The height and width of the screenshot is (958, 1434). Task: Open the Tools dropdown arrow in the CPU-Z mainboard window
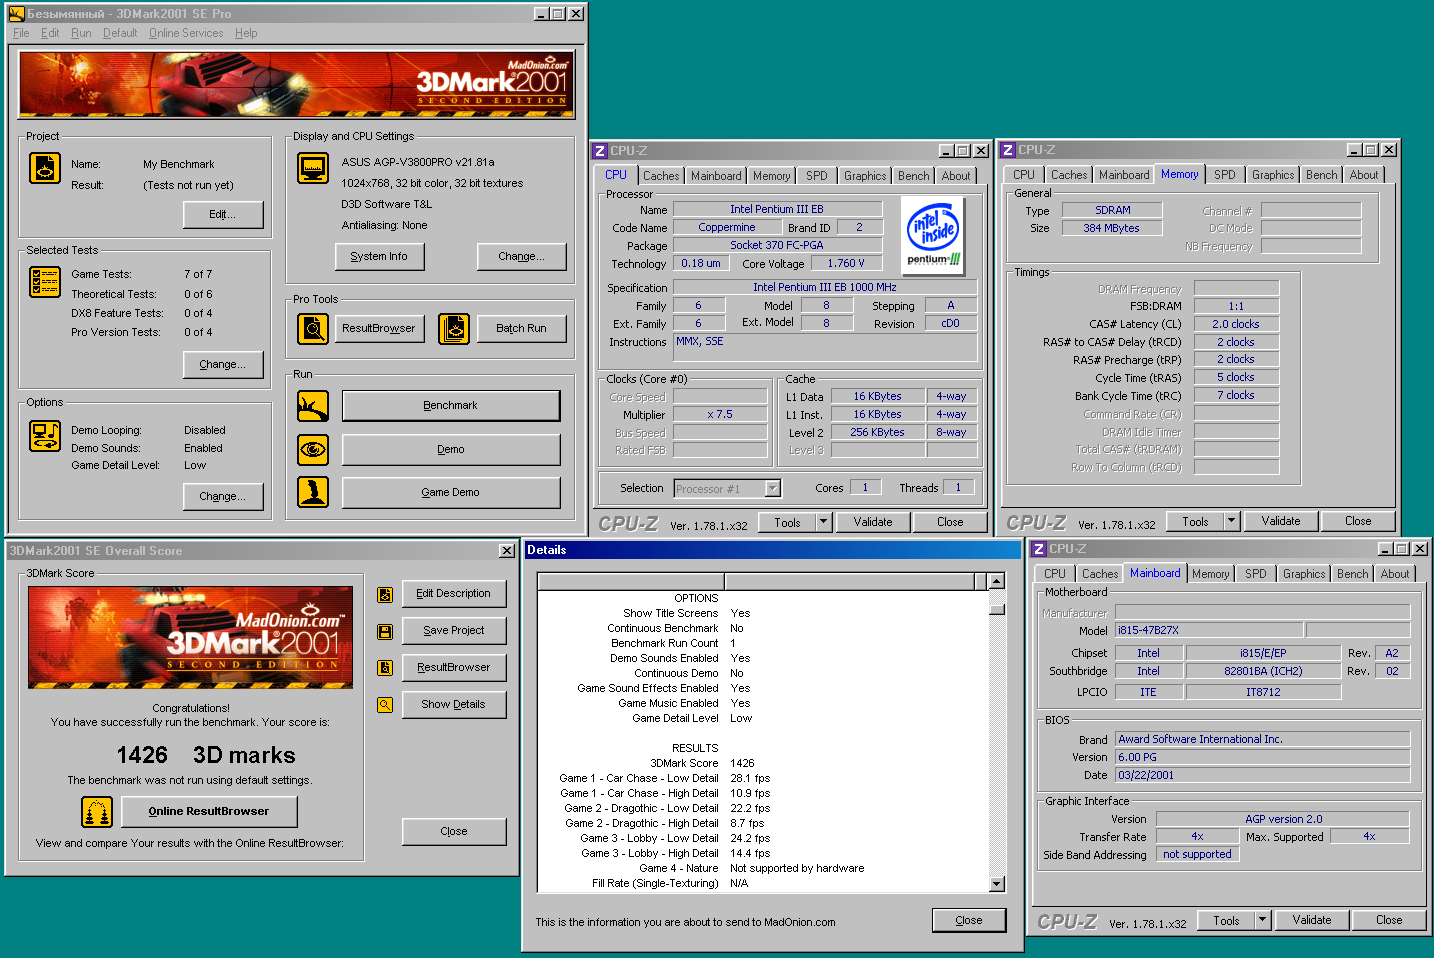(1263, 920)
